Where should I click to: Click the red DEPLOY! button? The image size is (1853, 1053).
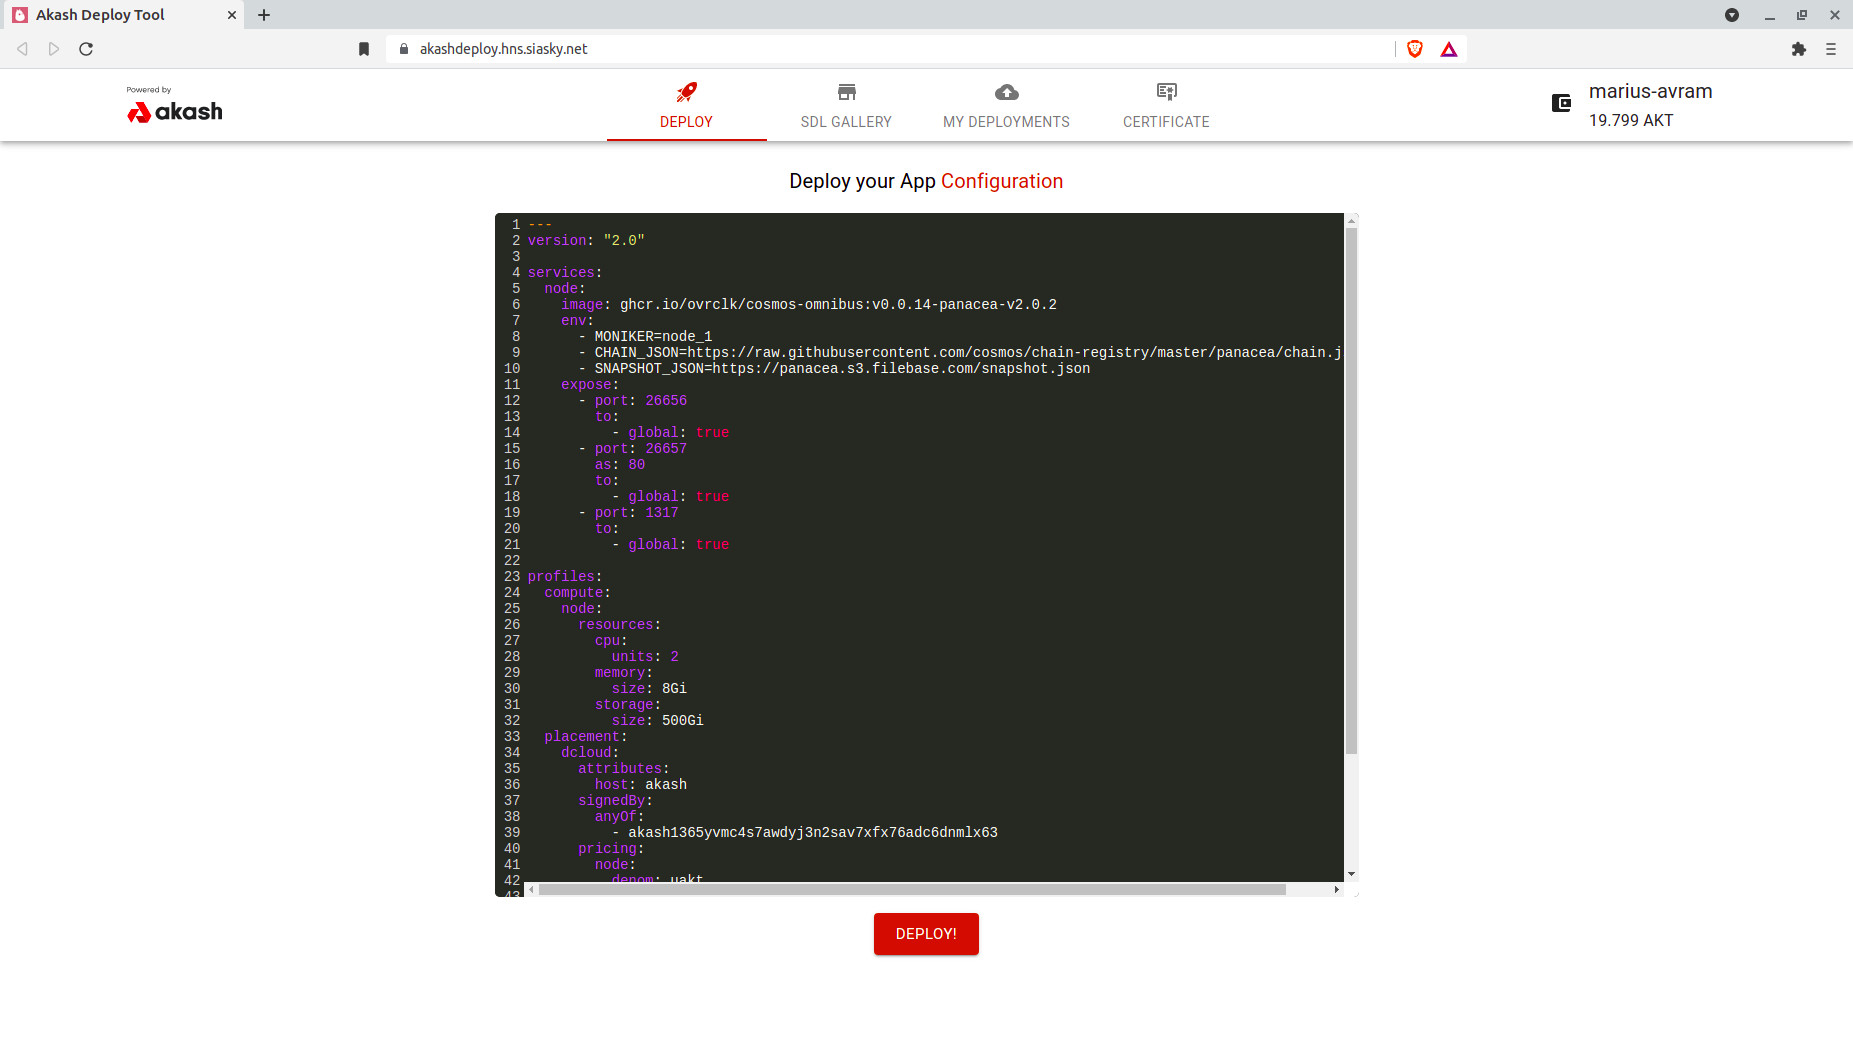tap(926, 934)
